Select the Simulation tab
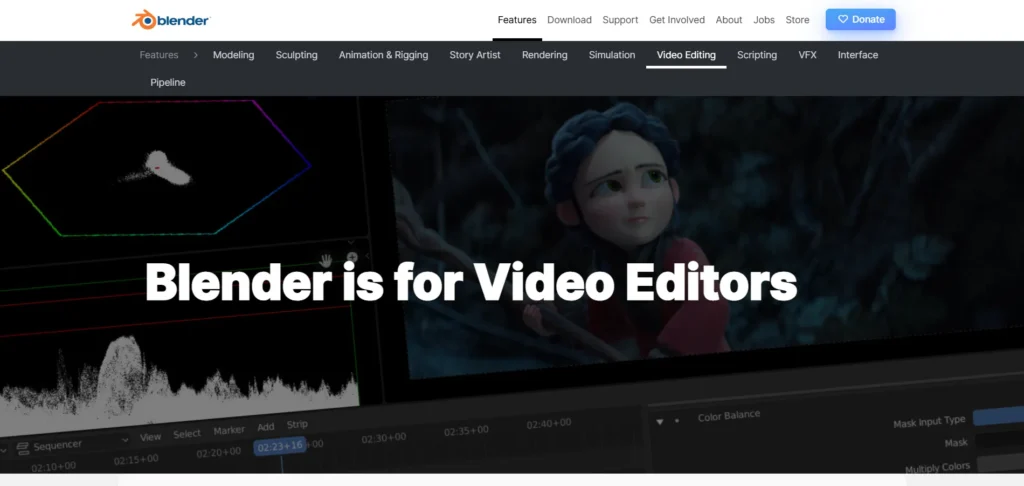Image resolution: width=1024 pixels, height=486 pixels. tap(611, 55)
